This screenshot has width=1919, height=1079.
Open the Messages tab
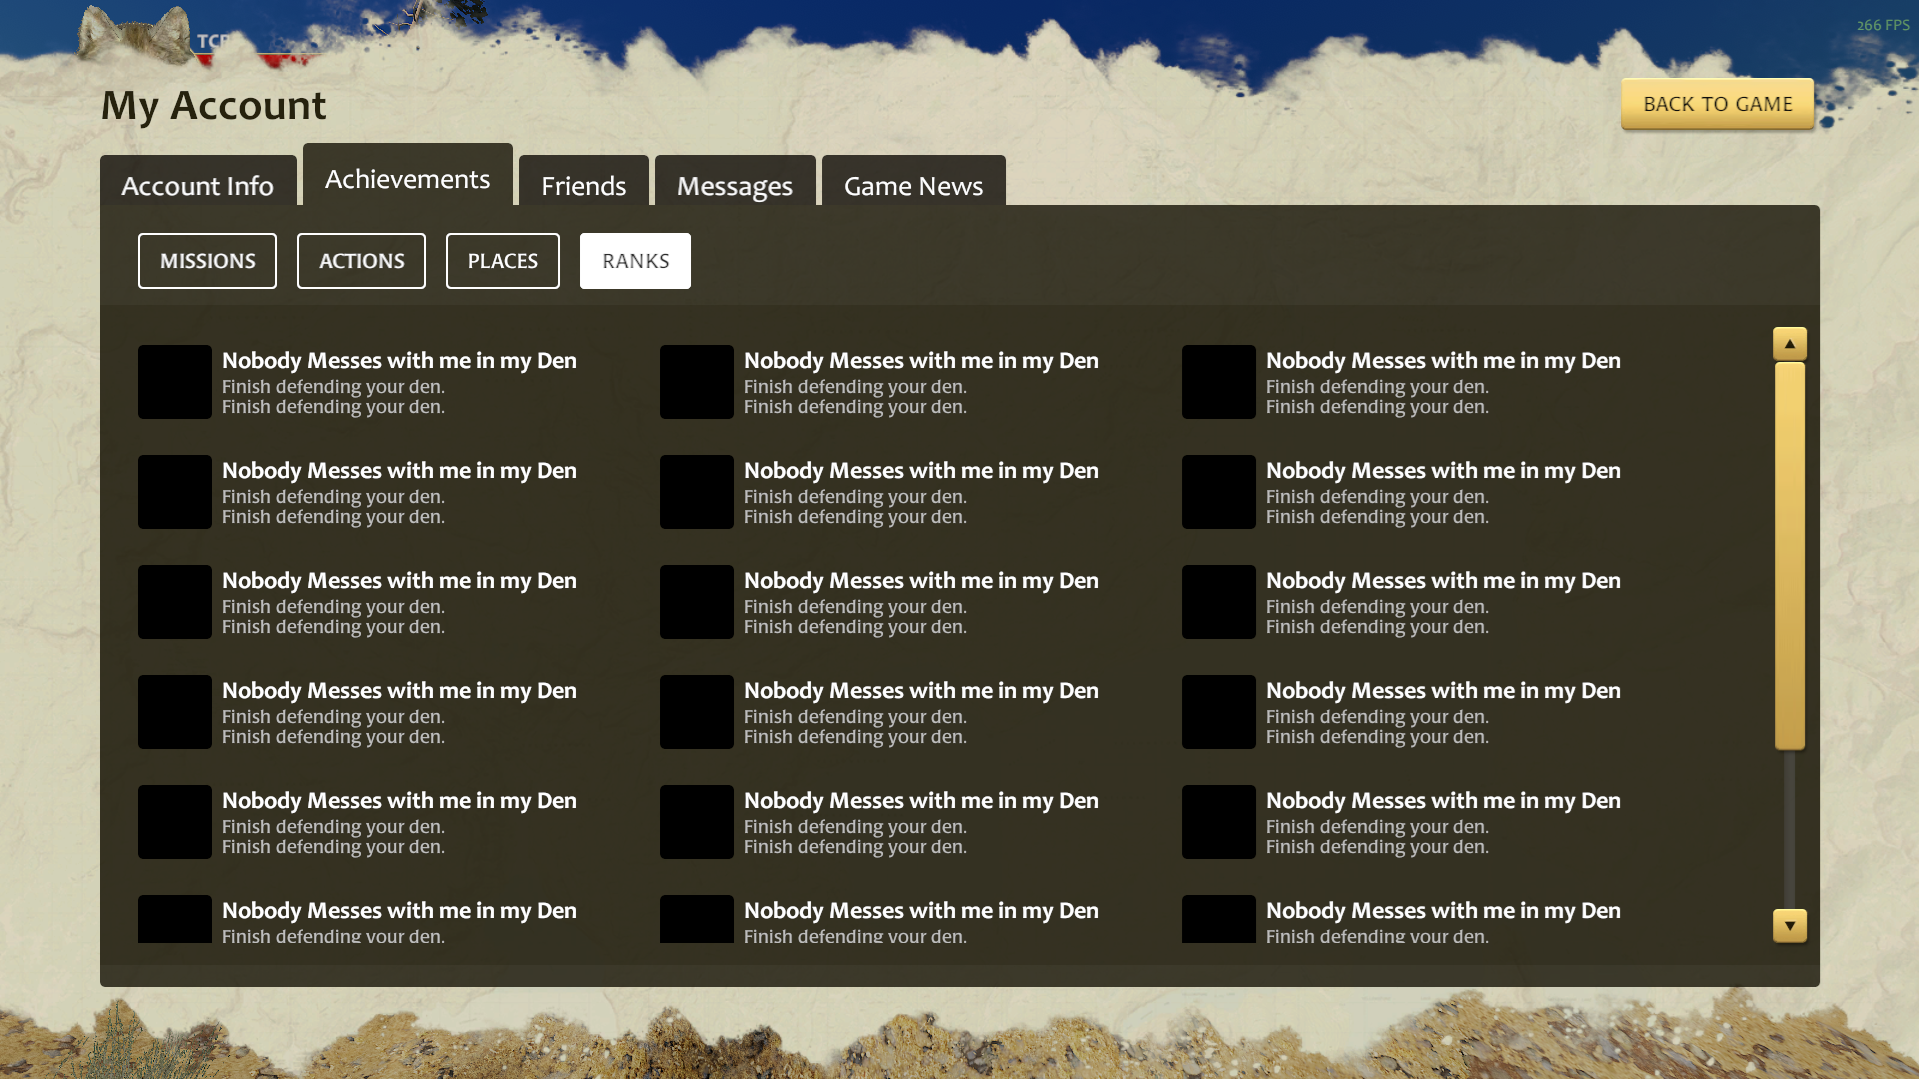735,181
